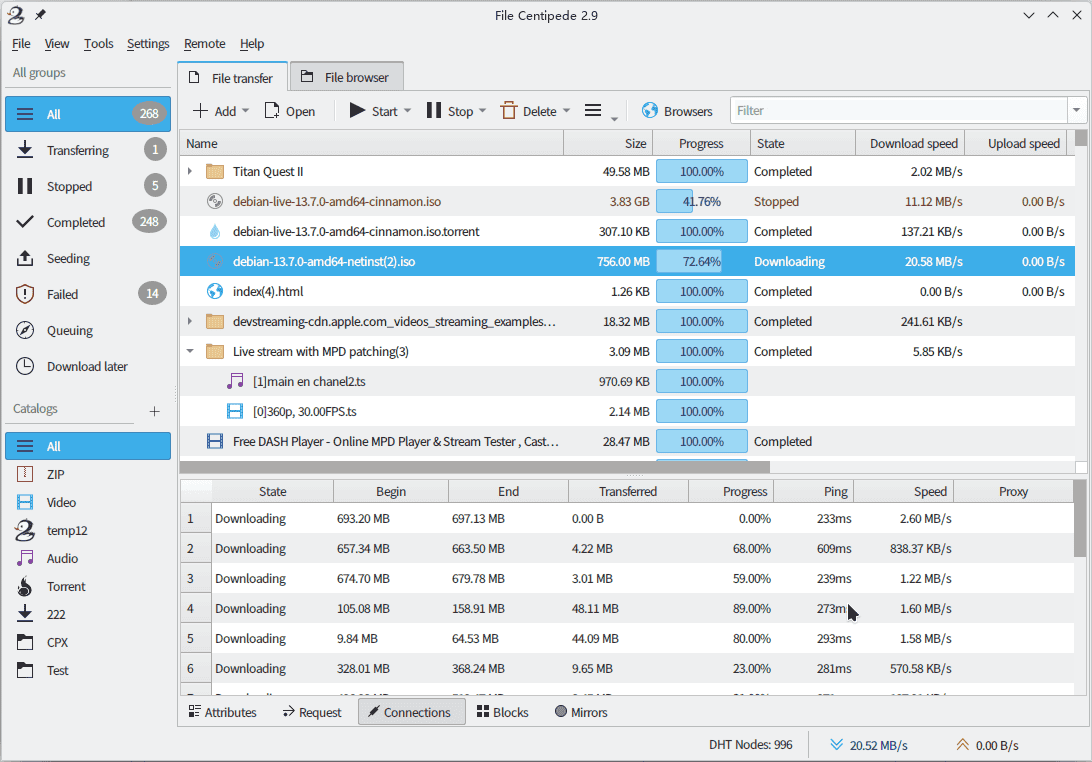Open the View menu
The width and height of the screenshot is (1092, 762).
tap(56, 43)
